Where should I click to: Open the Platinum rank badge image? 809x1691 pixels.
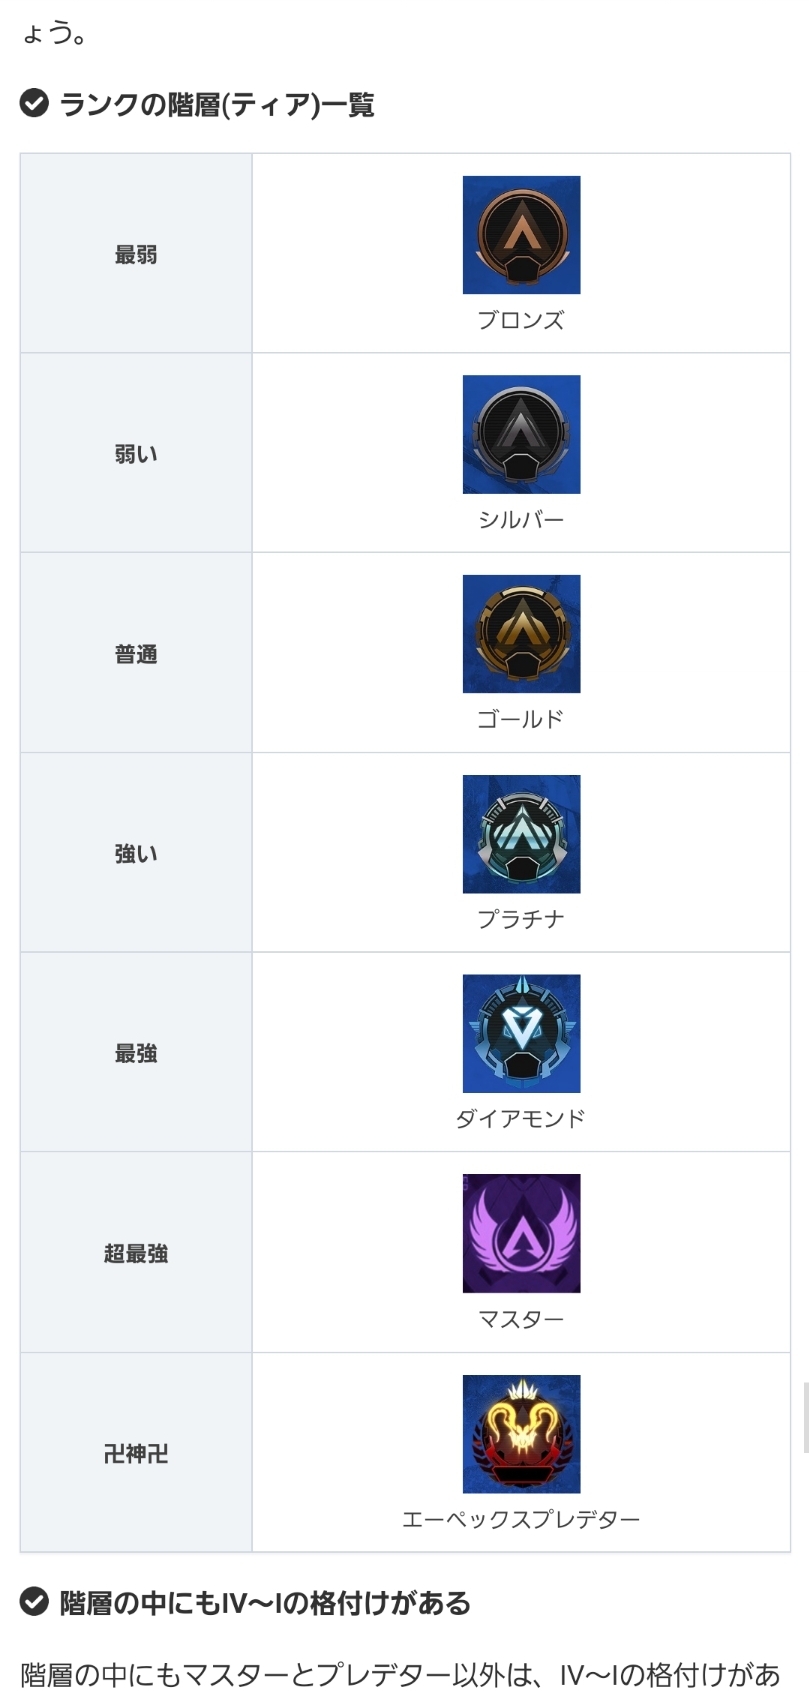tap(521, 834)
